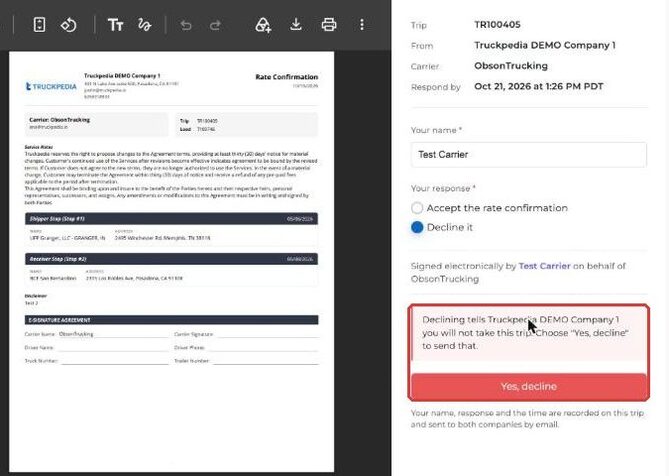Click the 'Rate Confirmation' document title
669x476 pixels.
[x=287, y=77]
